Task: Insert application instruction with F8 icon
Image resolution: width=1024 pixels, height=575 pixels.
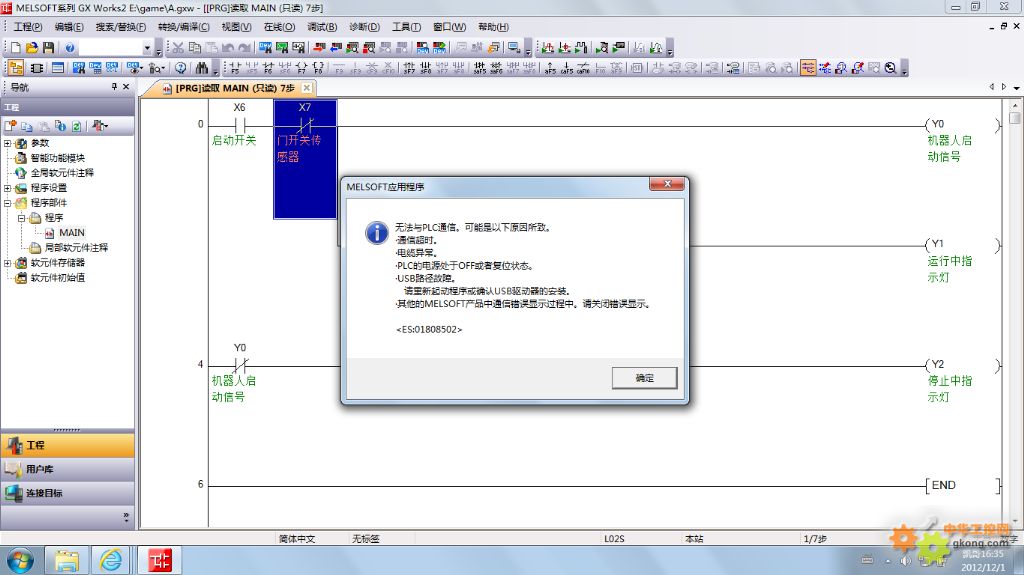Action: (318, 68)
